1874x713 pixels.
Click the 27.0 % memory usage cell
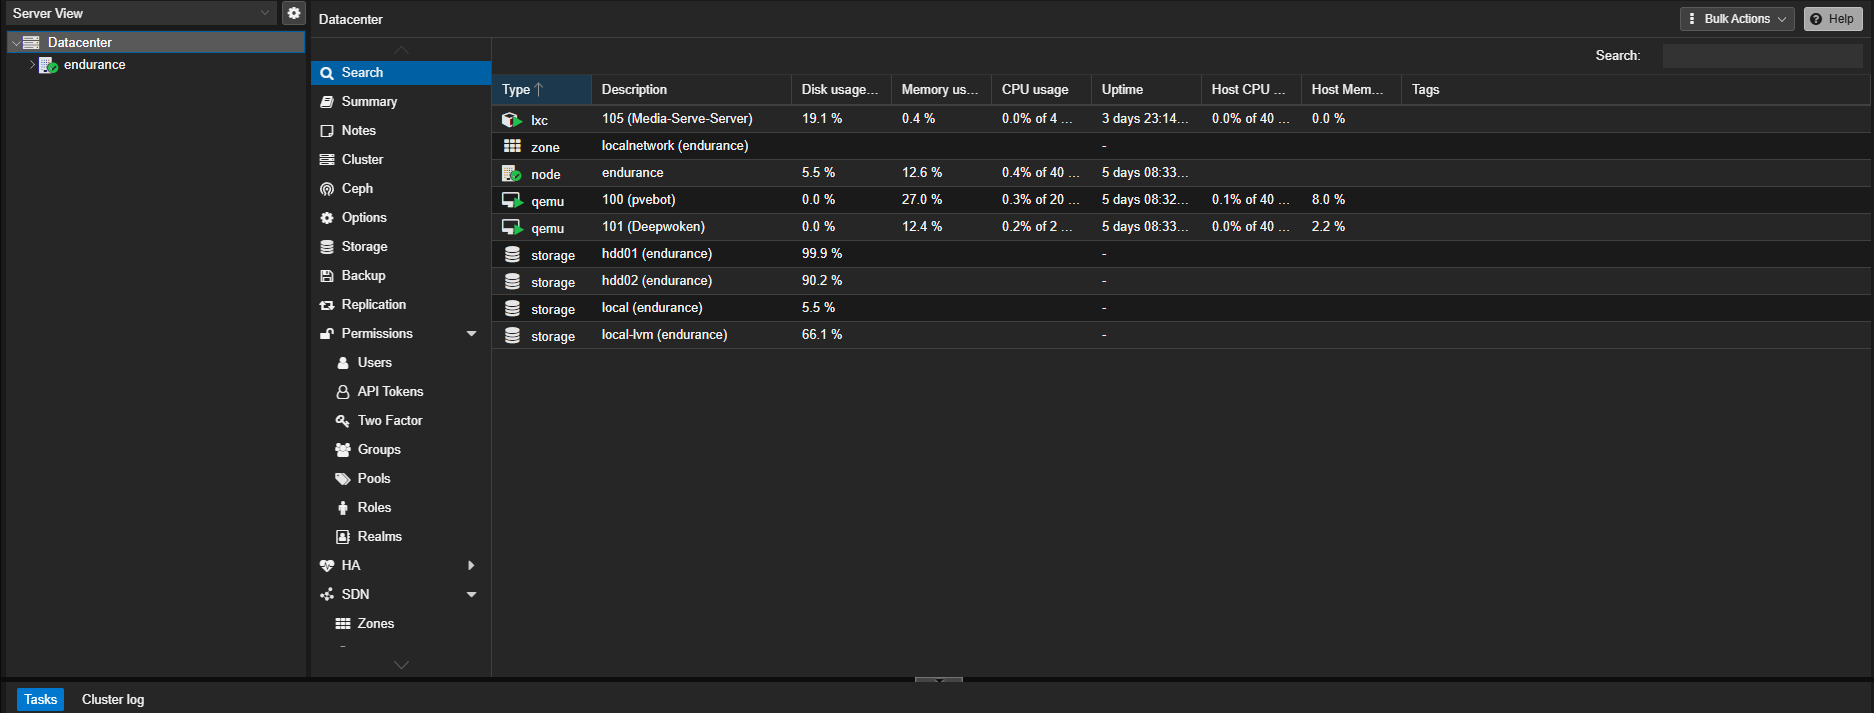(941, 200)
